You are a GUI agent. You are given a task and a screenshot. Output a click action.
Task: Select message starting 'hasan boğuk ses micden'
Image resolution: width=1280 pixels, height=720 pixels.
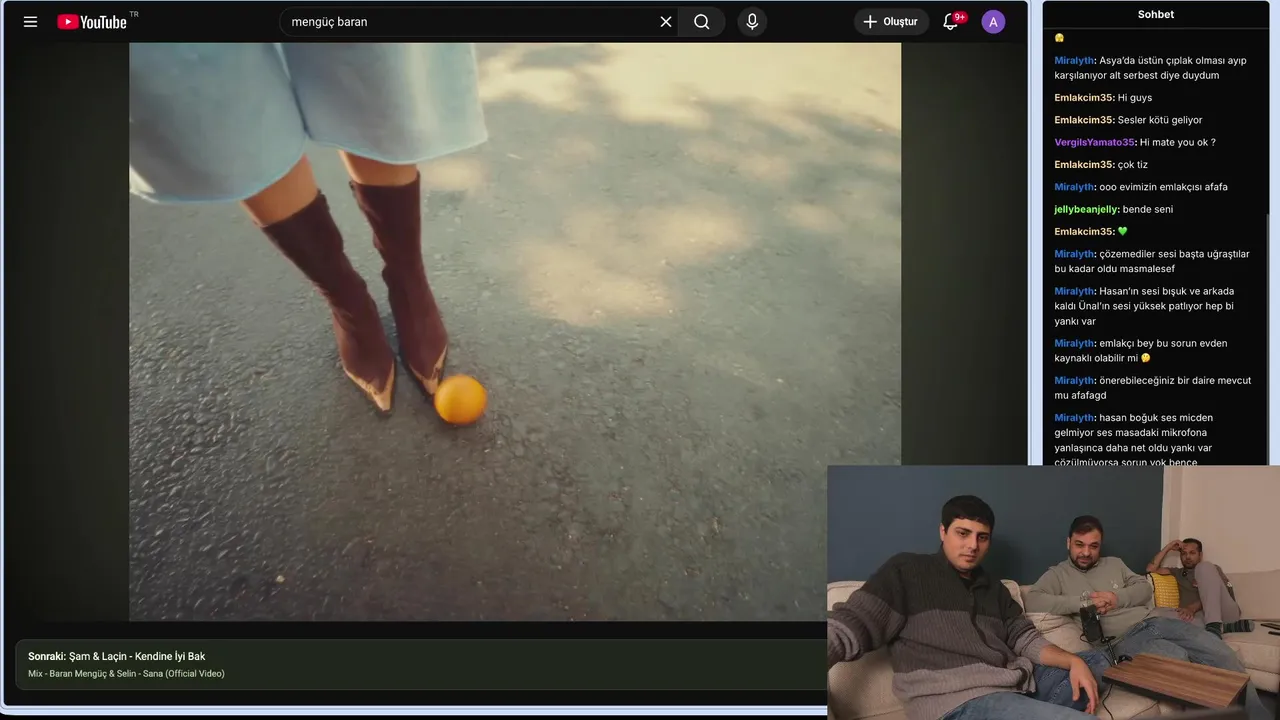pyautogui.click(x=1134, y=440)
